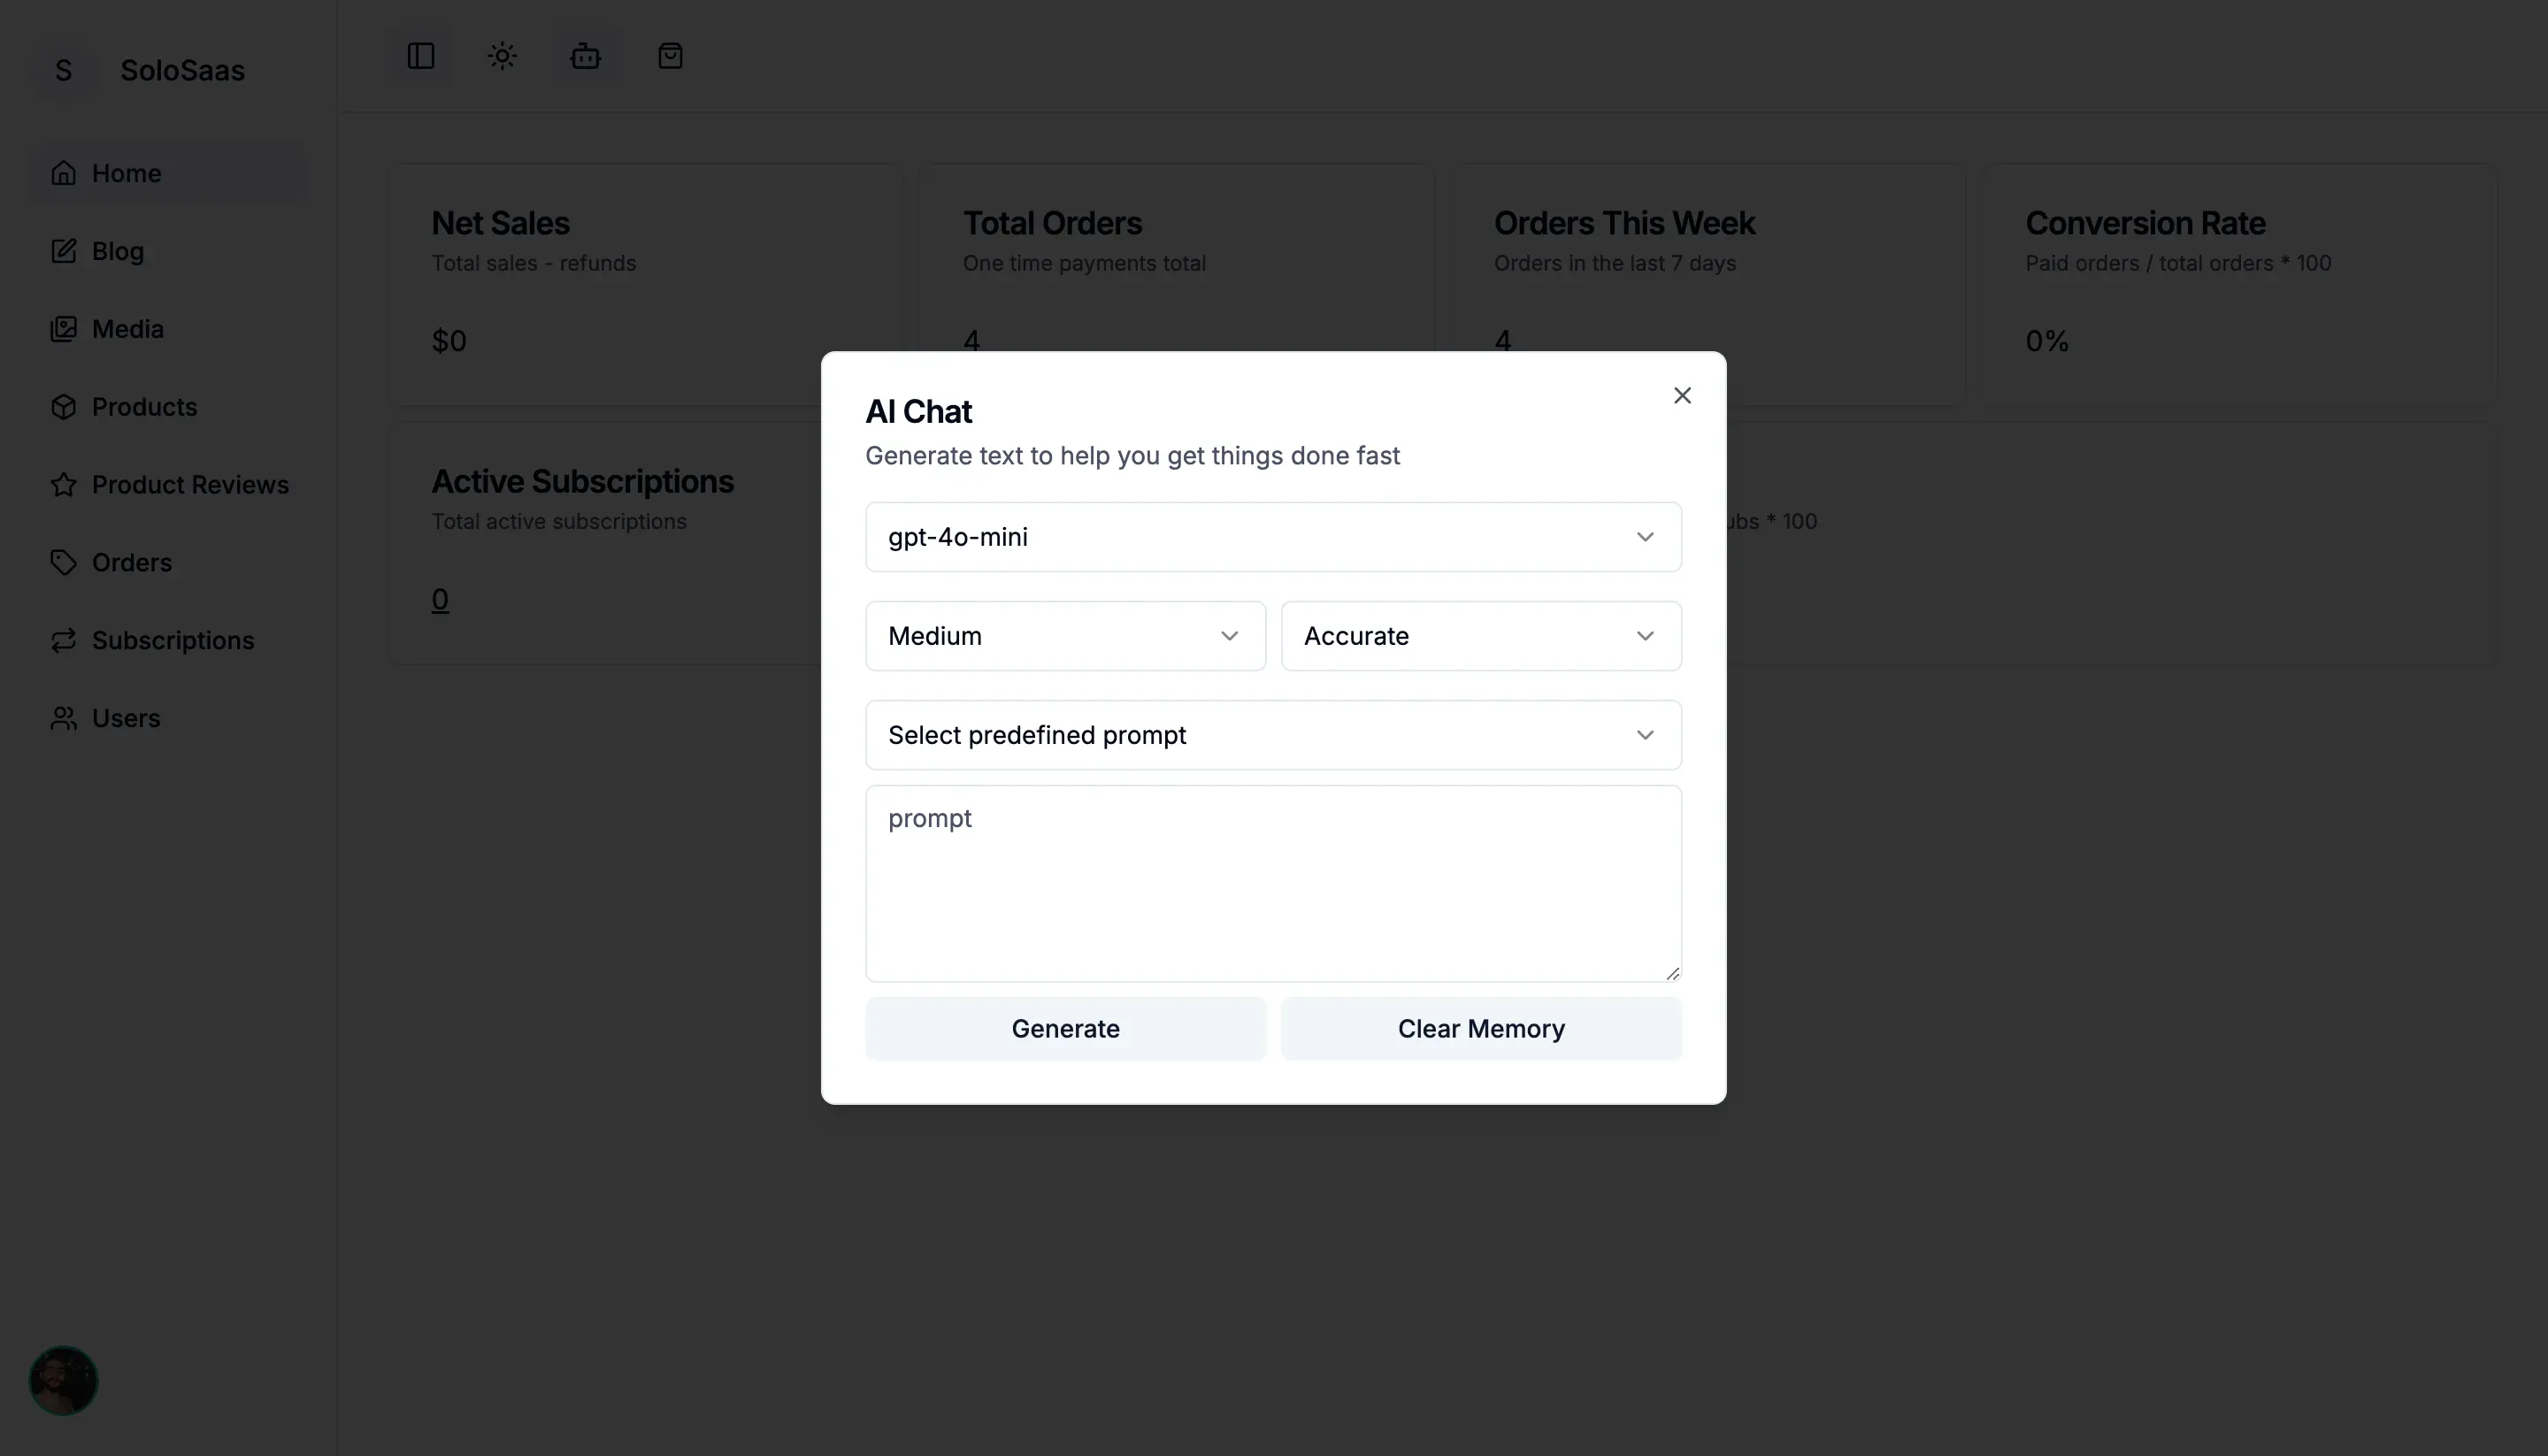
Task: Grab the prompt textarea resize handle
Action: coord(1673,973)
